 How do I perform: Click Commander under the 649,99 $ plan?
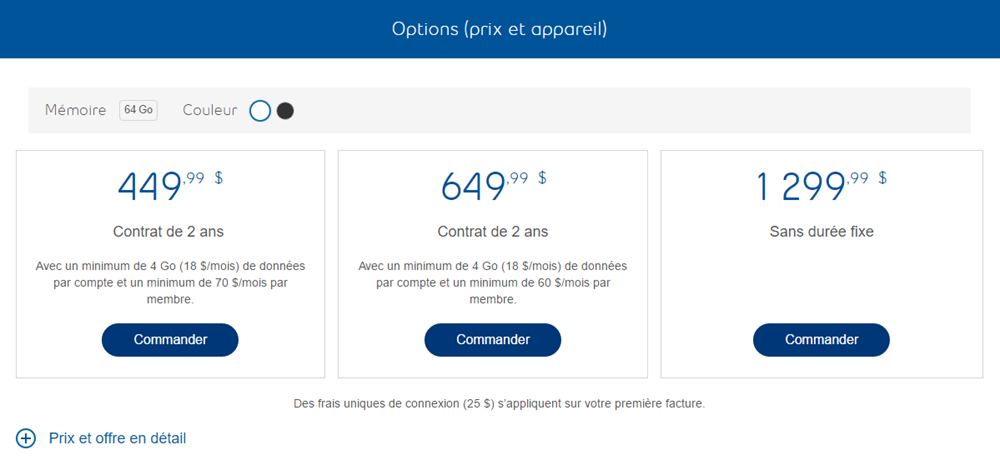click(493, 340)
